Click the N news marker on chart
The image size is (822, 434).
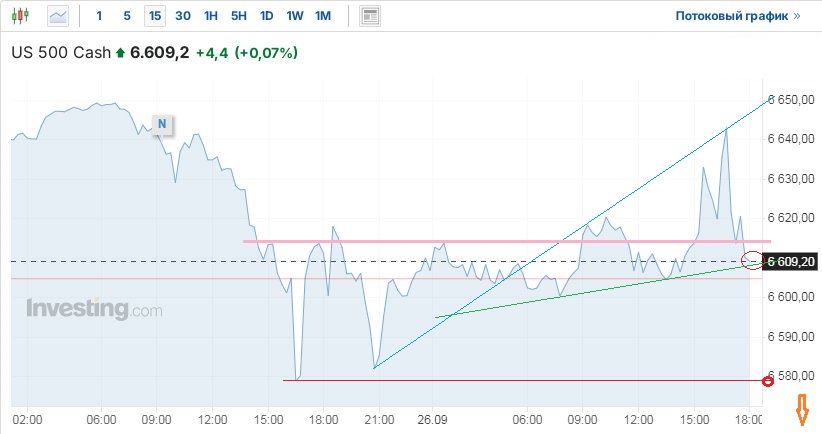(161, 124)
